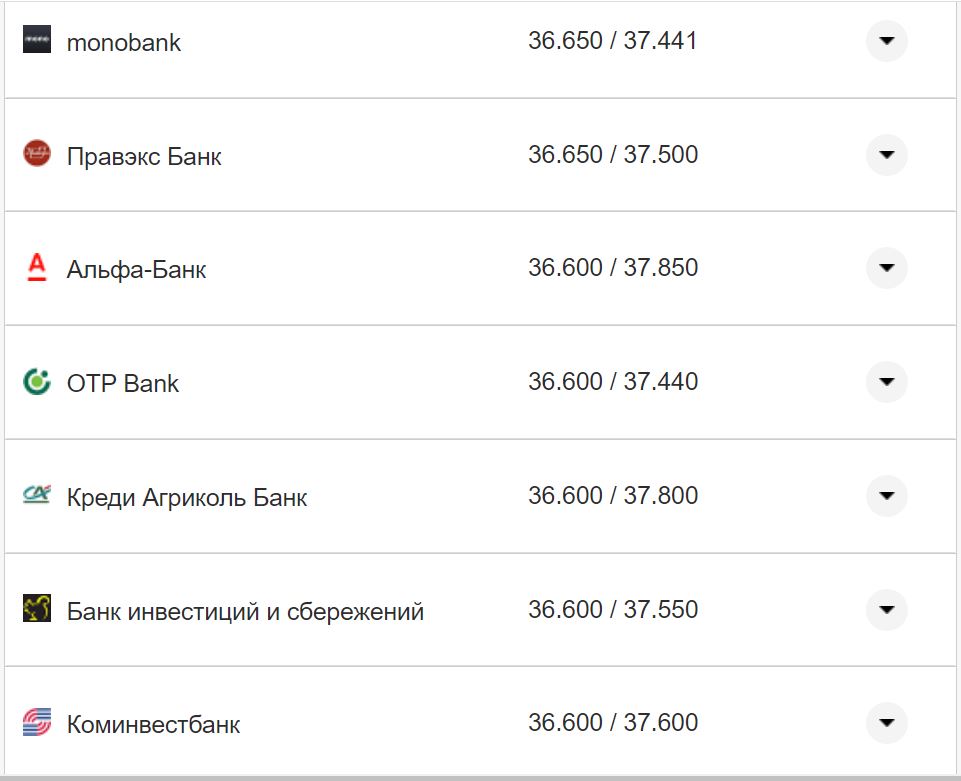Click the OTP Bank name label

point(123,382)
